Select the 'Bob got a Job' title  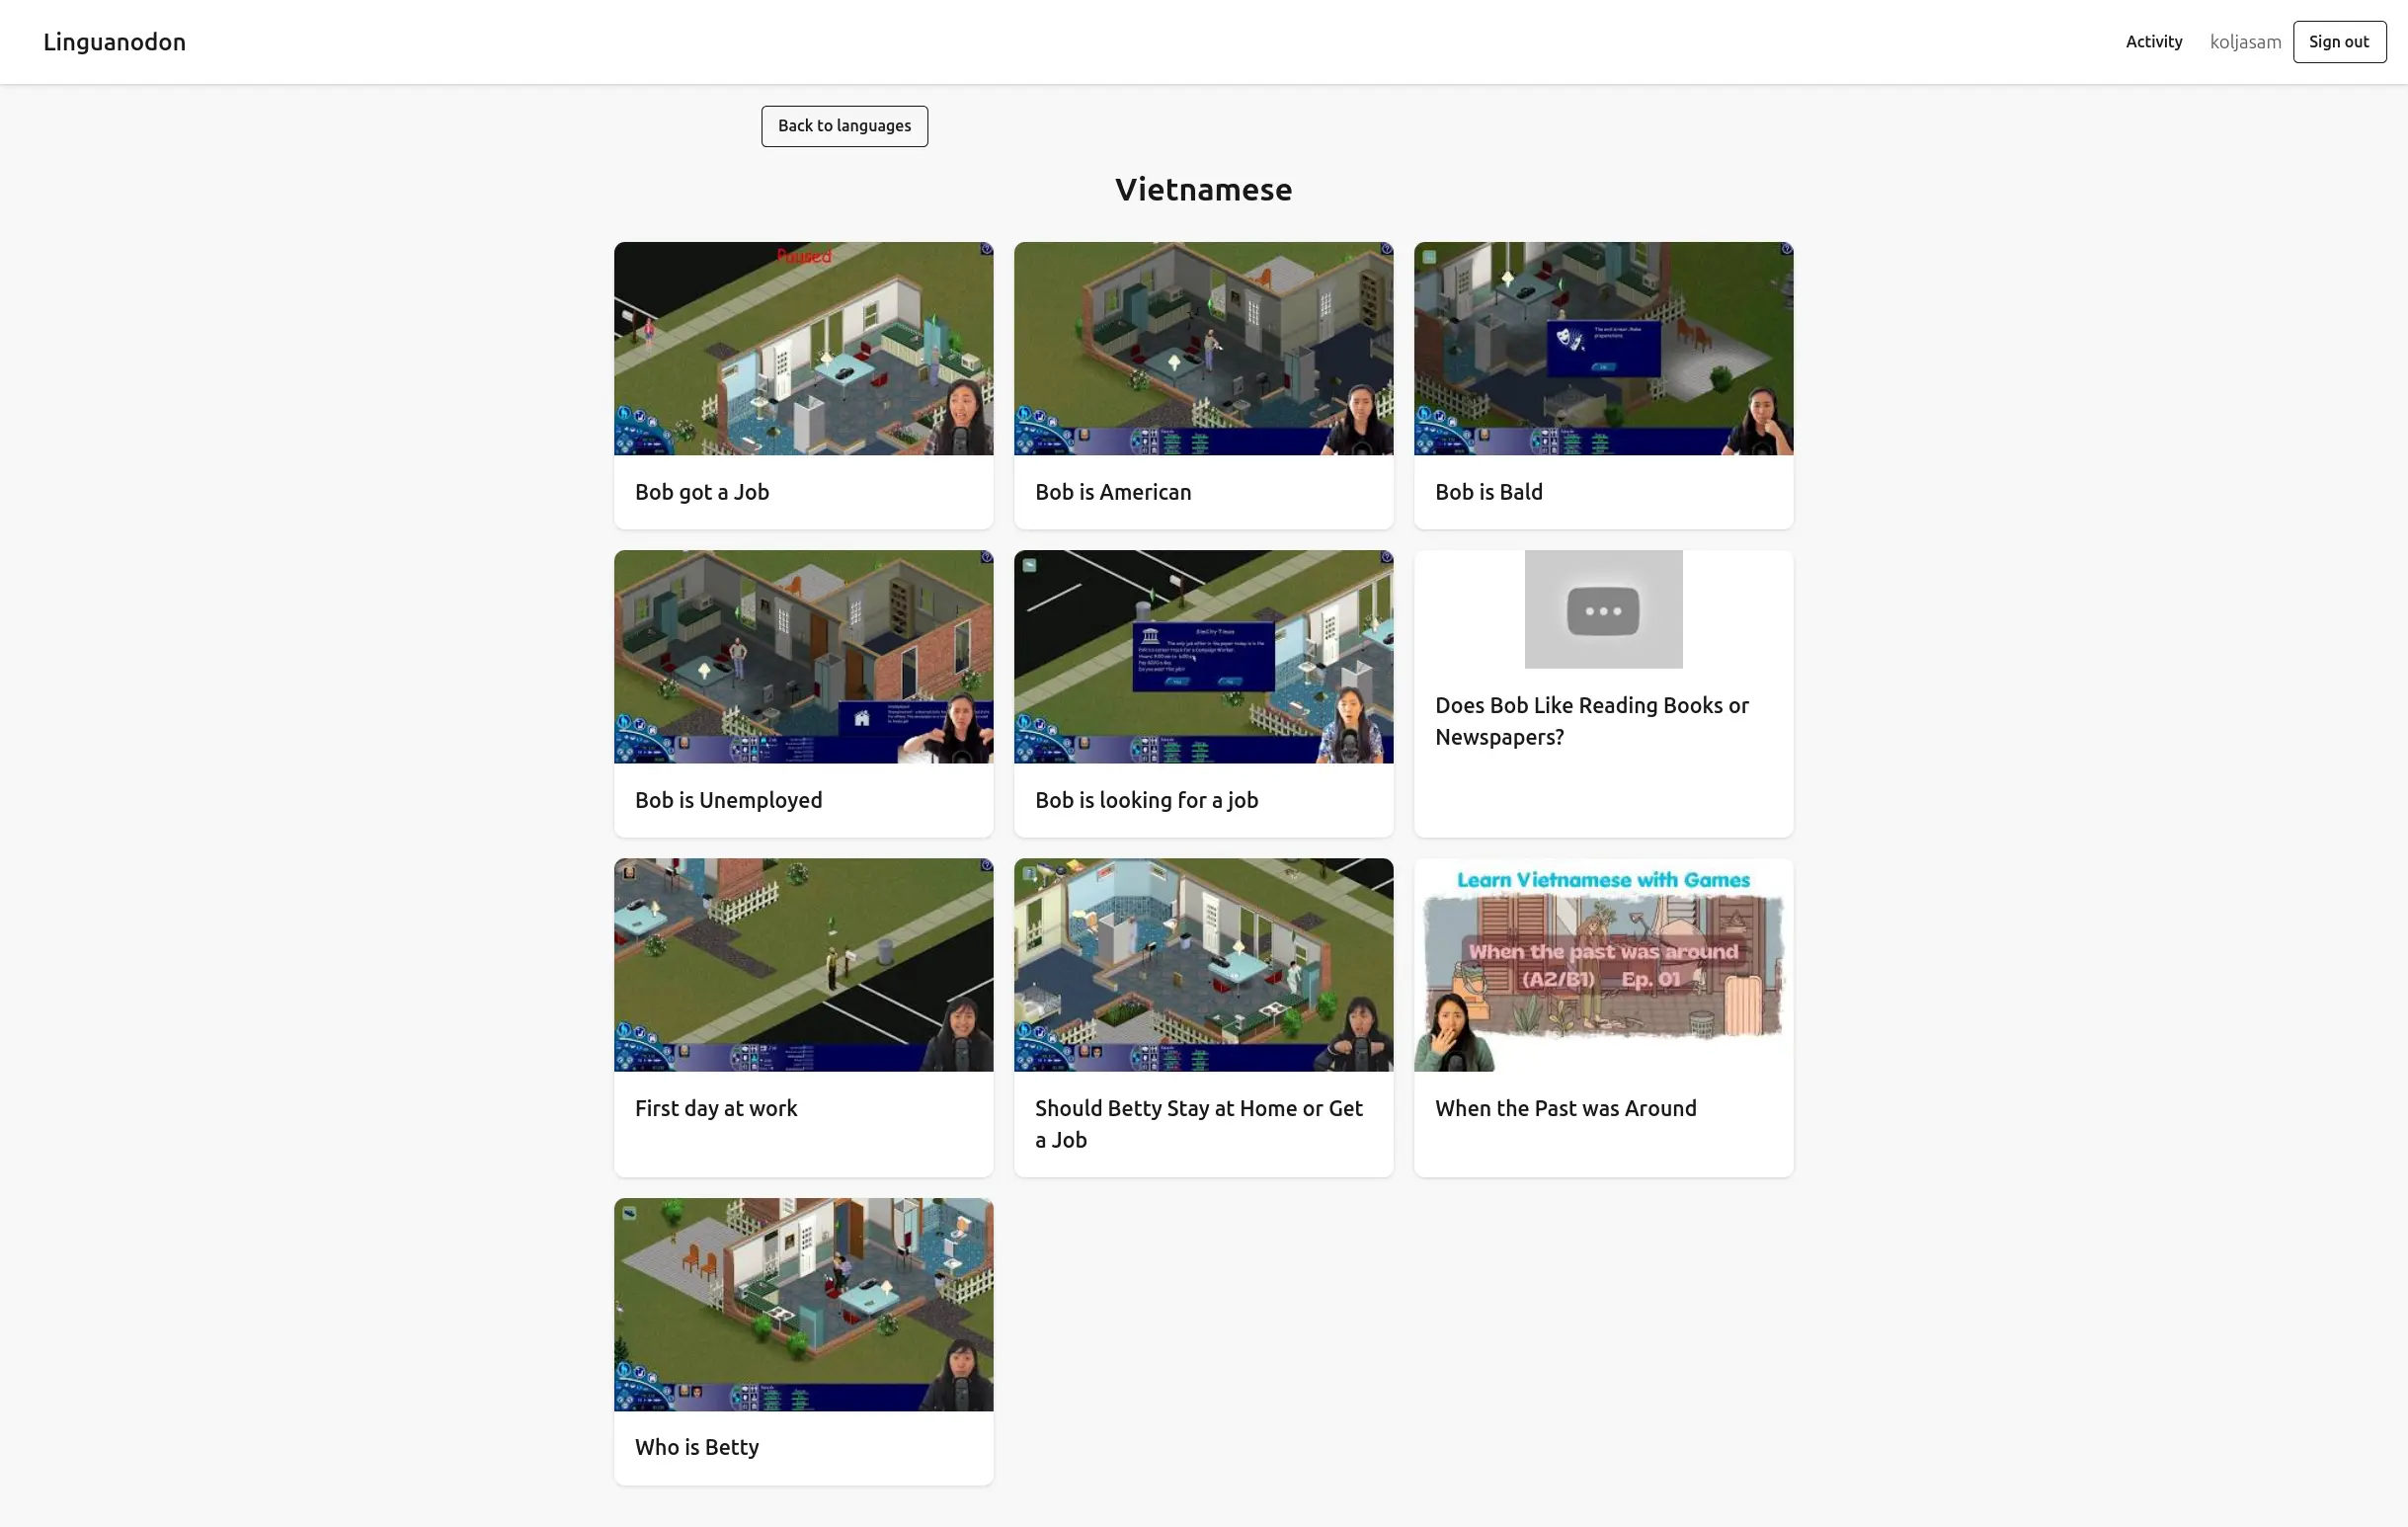pyautogui.click(x=702, y=492)
